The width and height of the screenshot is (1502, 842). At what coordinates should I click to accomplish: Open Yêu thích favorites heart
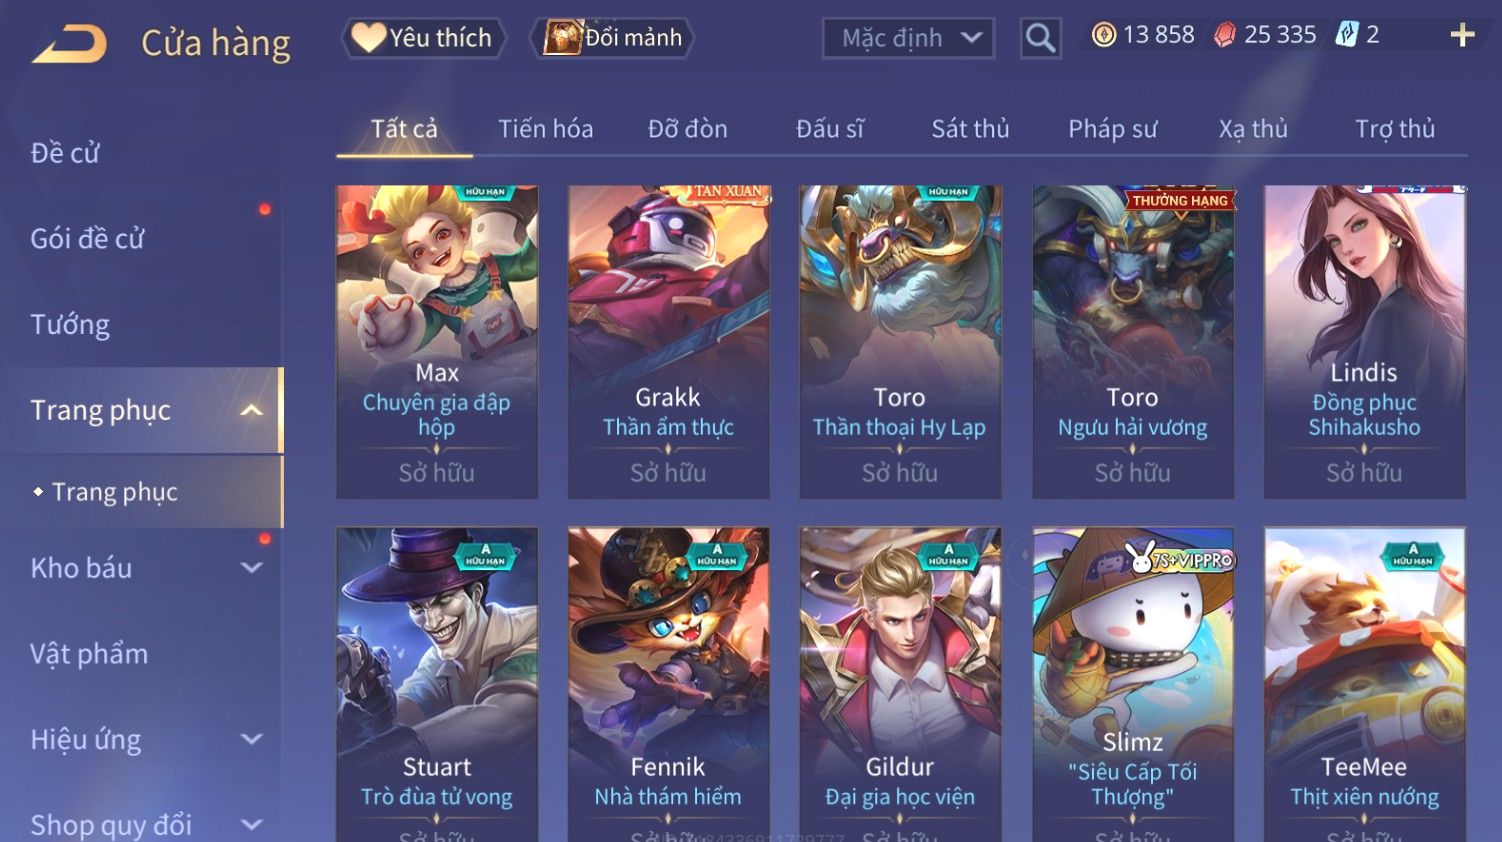tap(424, 38)
